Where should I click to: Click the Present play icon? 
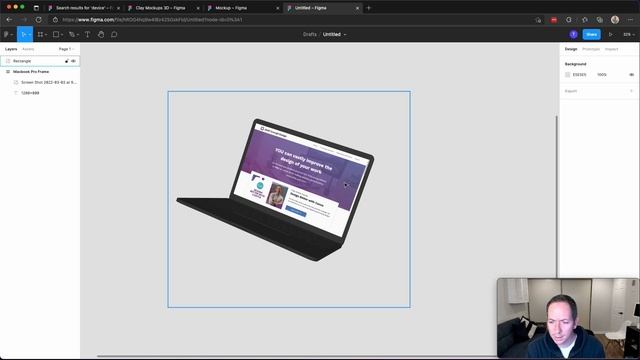click(611, 35)
